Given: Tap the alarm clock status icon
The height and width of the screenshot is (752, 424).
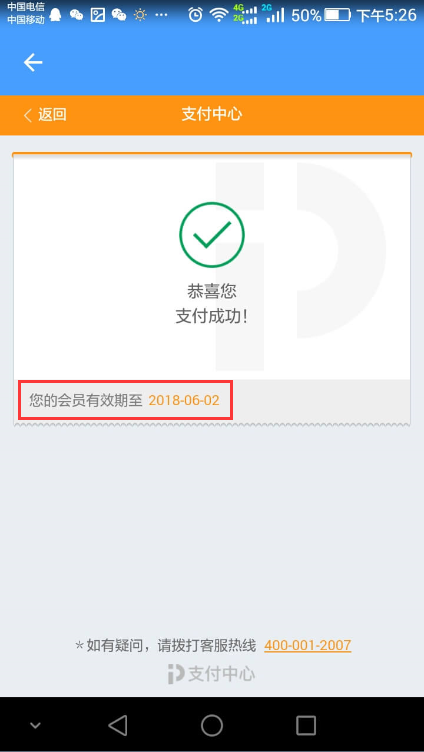Looking at the screenshot, I should tap(195, 15).
